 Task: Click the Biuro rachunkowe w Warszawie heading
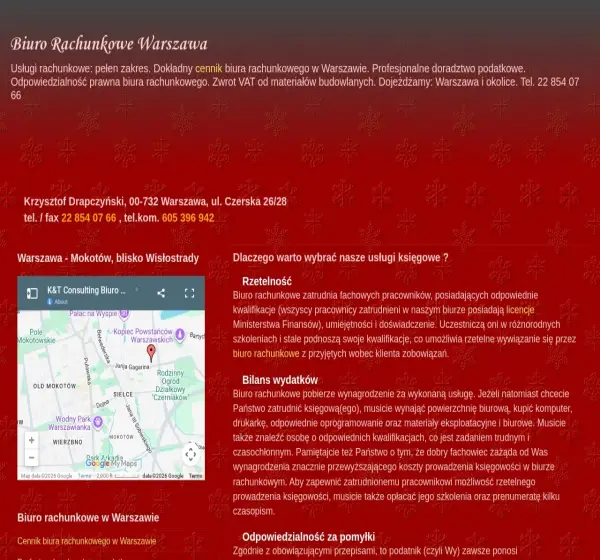(x=88, y=518)
